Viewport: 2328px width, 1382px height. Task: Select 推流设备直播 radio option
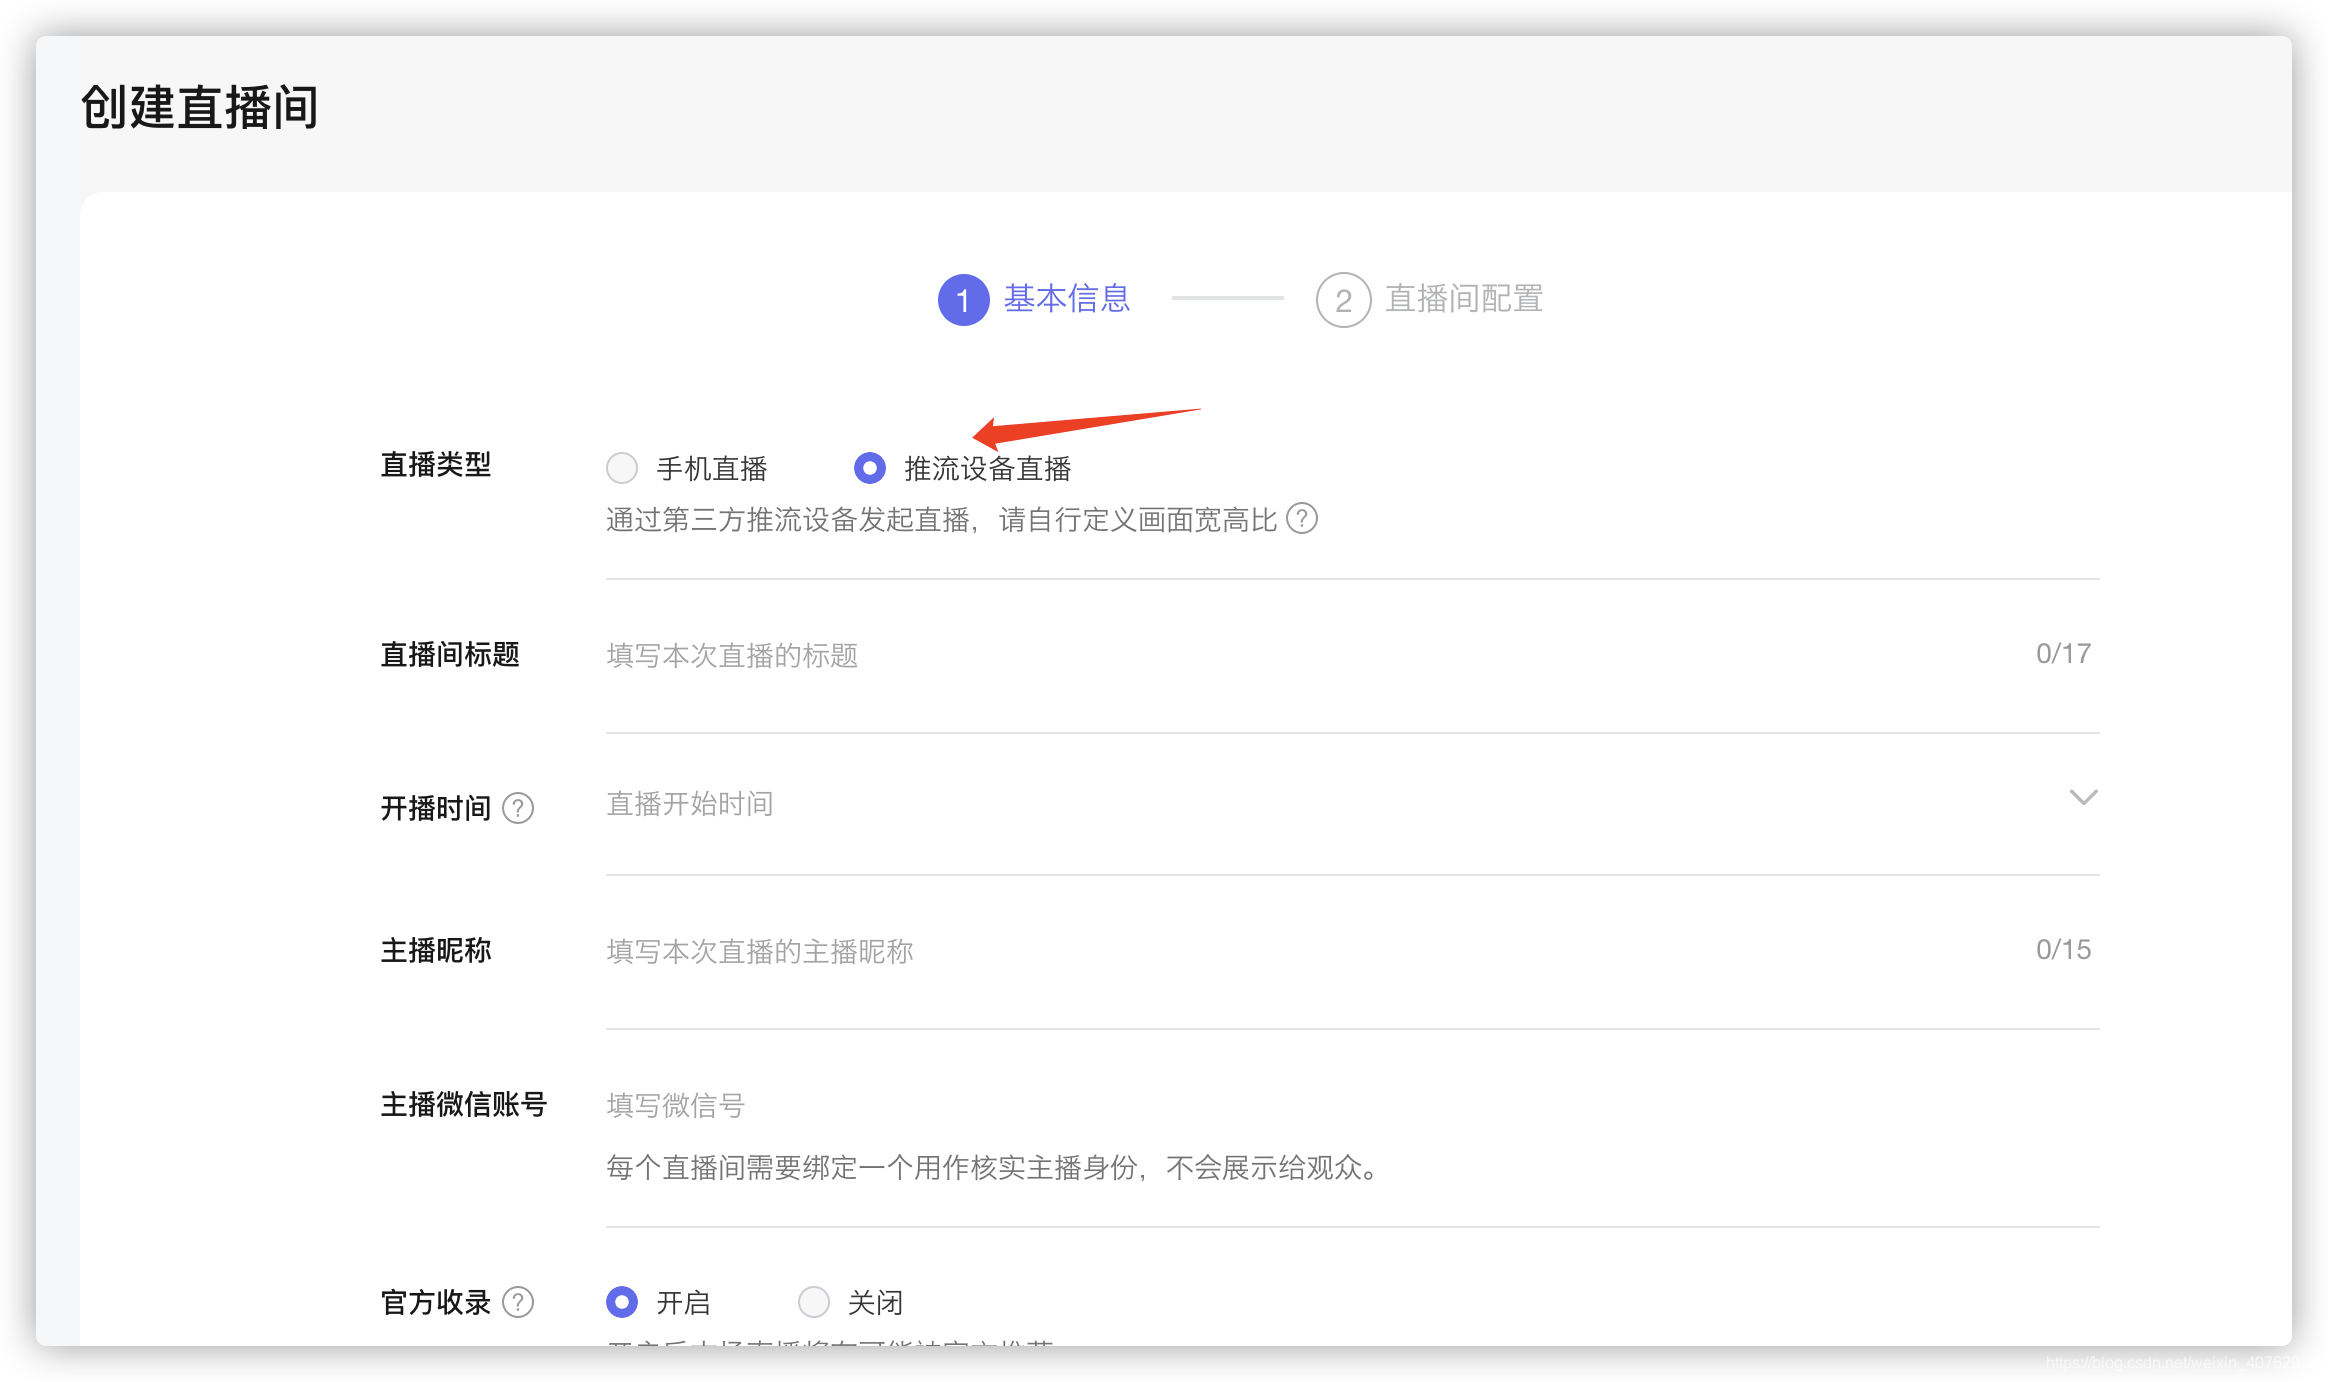[x=870, y=468]
